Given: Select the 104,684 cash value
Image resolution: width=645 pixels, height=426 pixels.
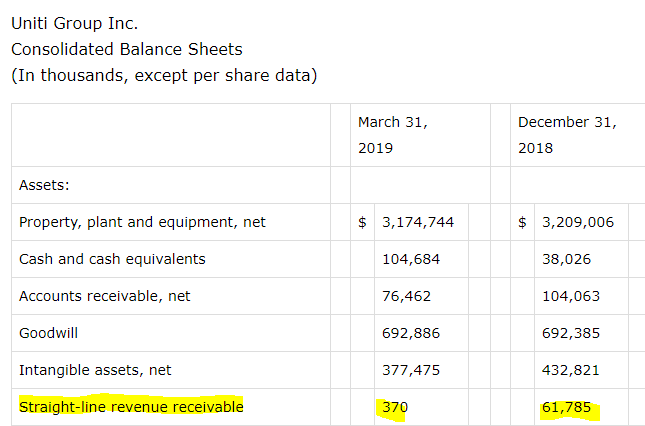Looking at the screenshot, I should click(411, 259).
